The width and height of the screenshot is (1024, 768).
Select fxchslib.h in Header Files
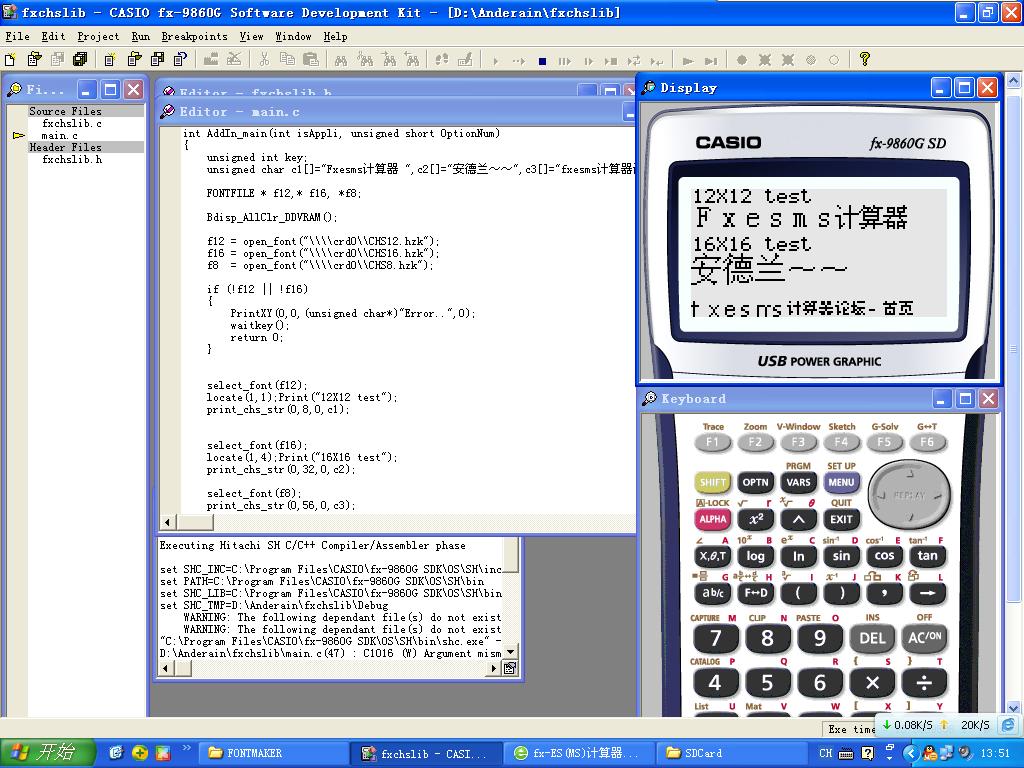pos(72,159)
